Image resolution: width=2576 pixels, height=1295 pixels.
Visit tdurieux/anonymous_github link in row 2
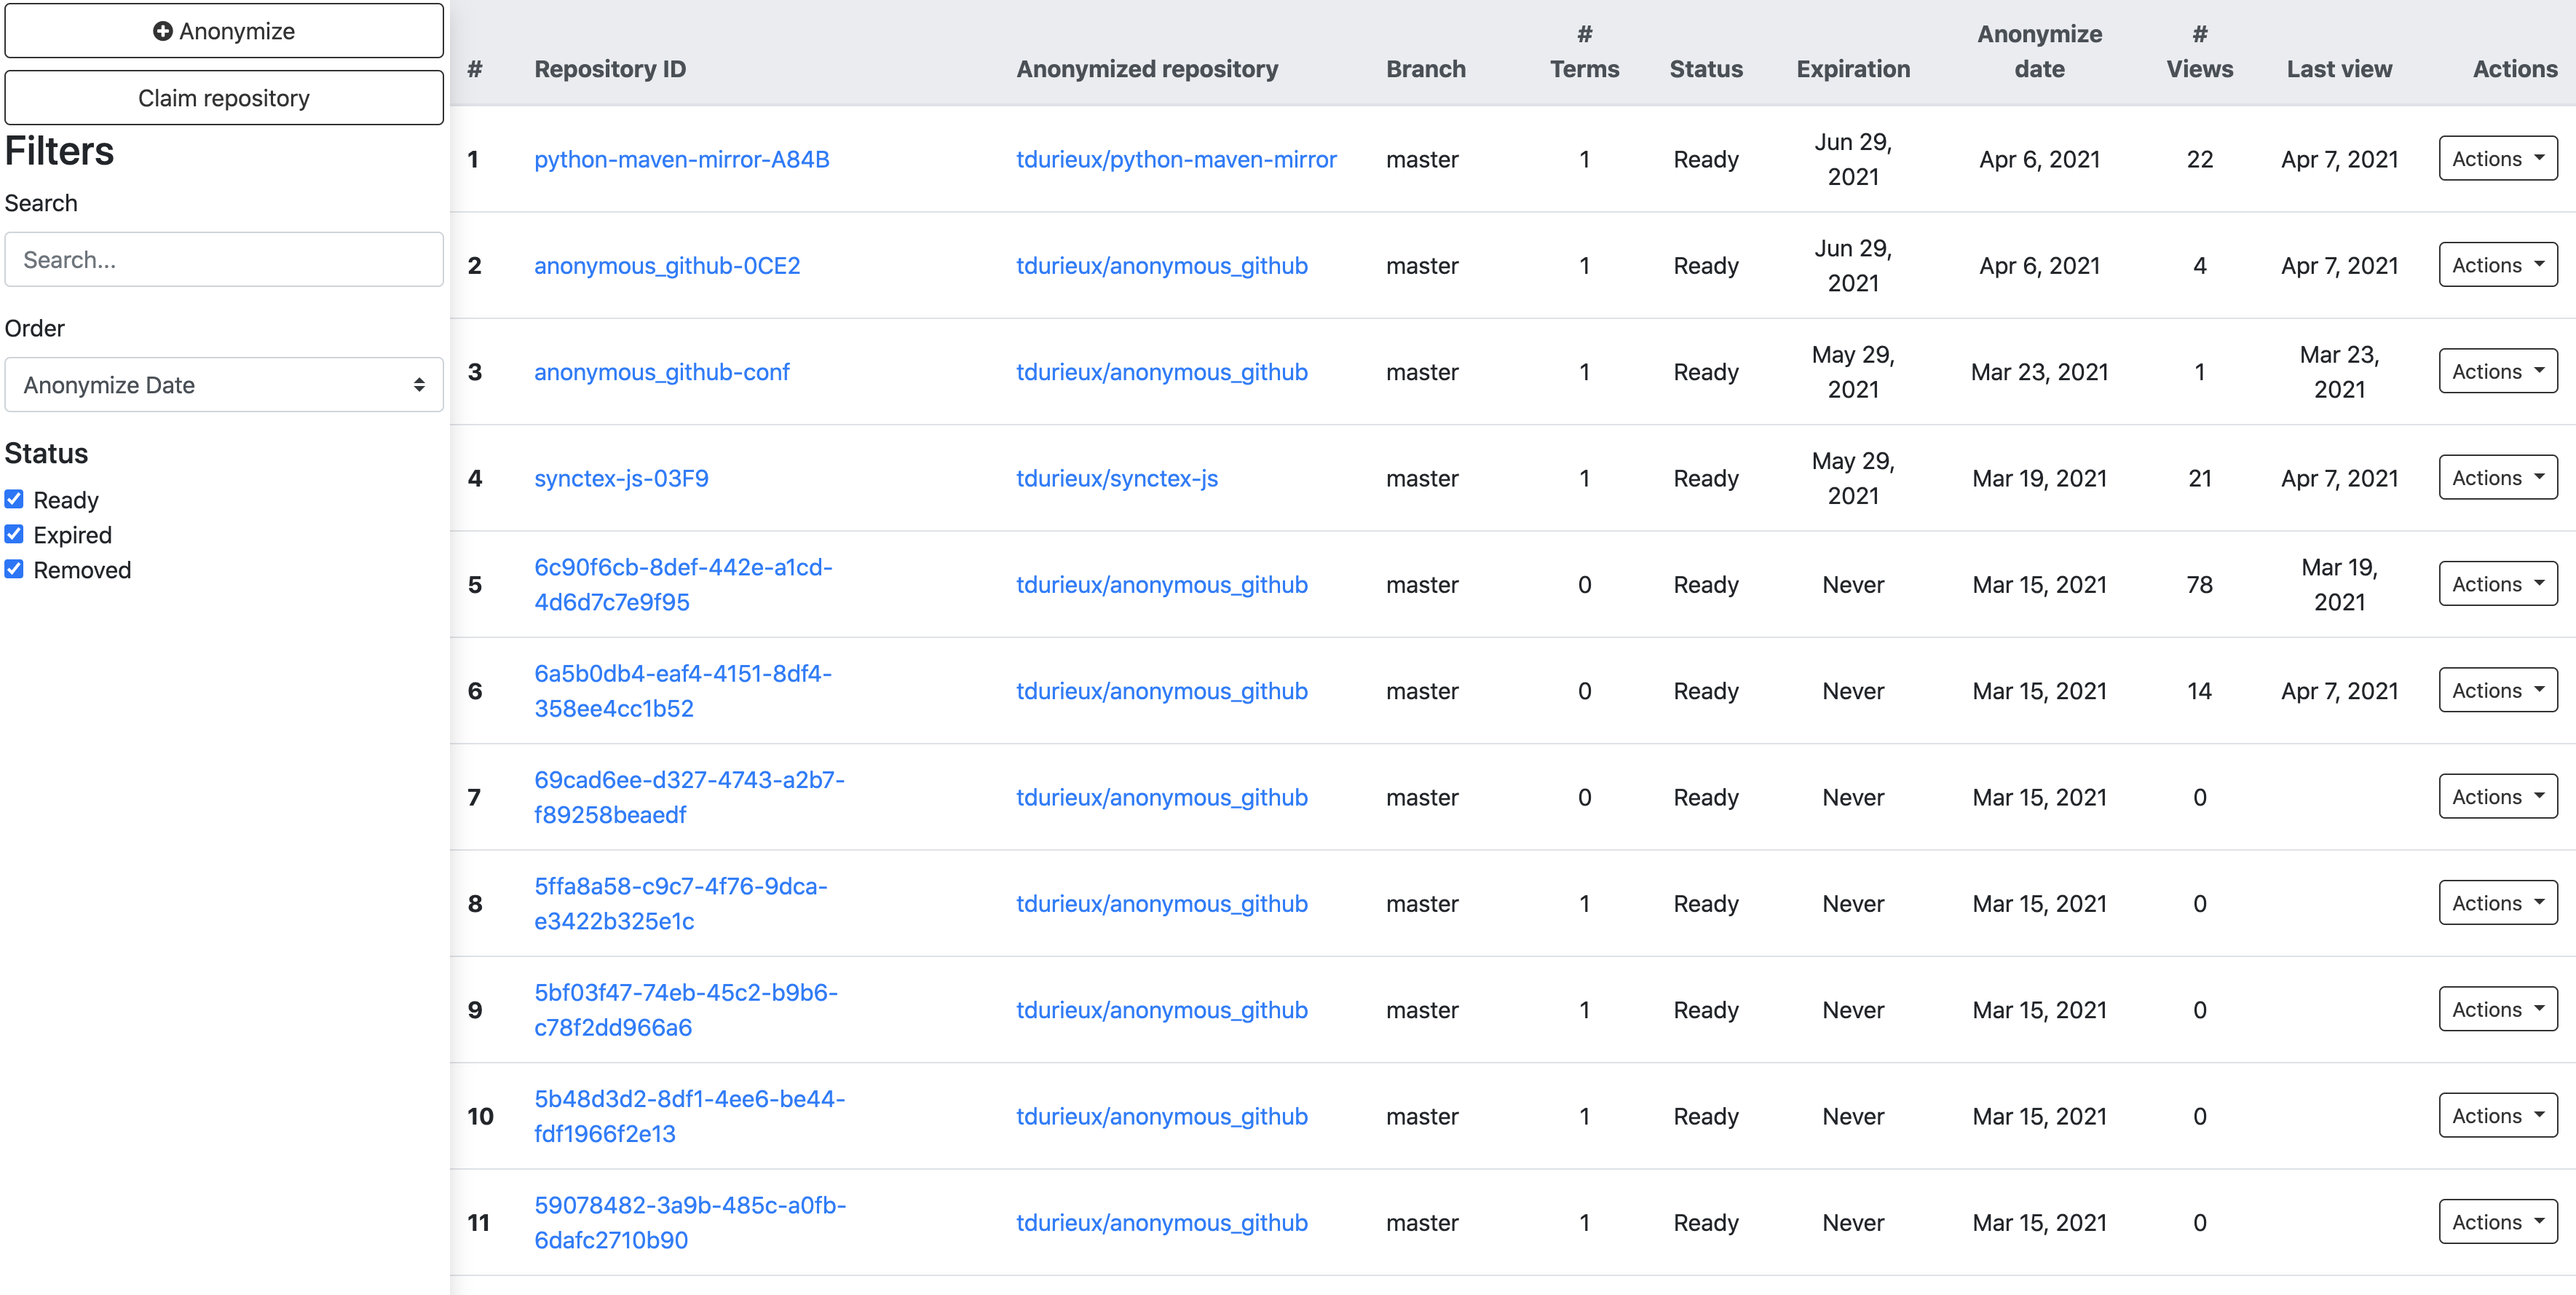(x=1162, y=266)
